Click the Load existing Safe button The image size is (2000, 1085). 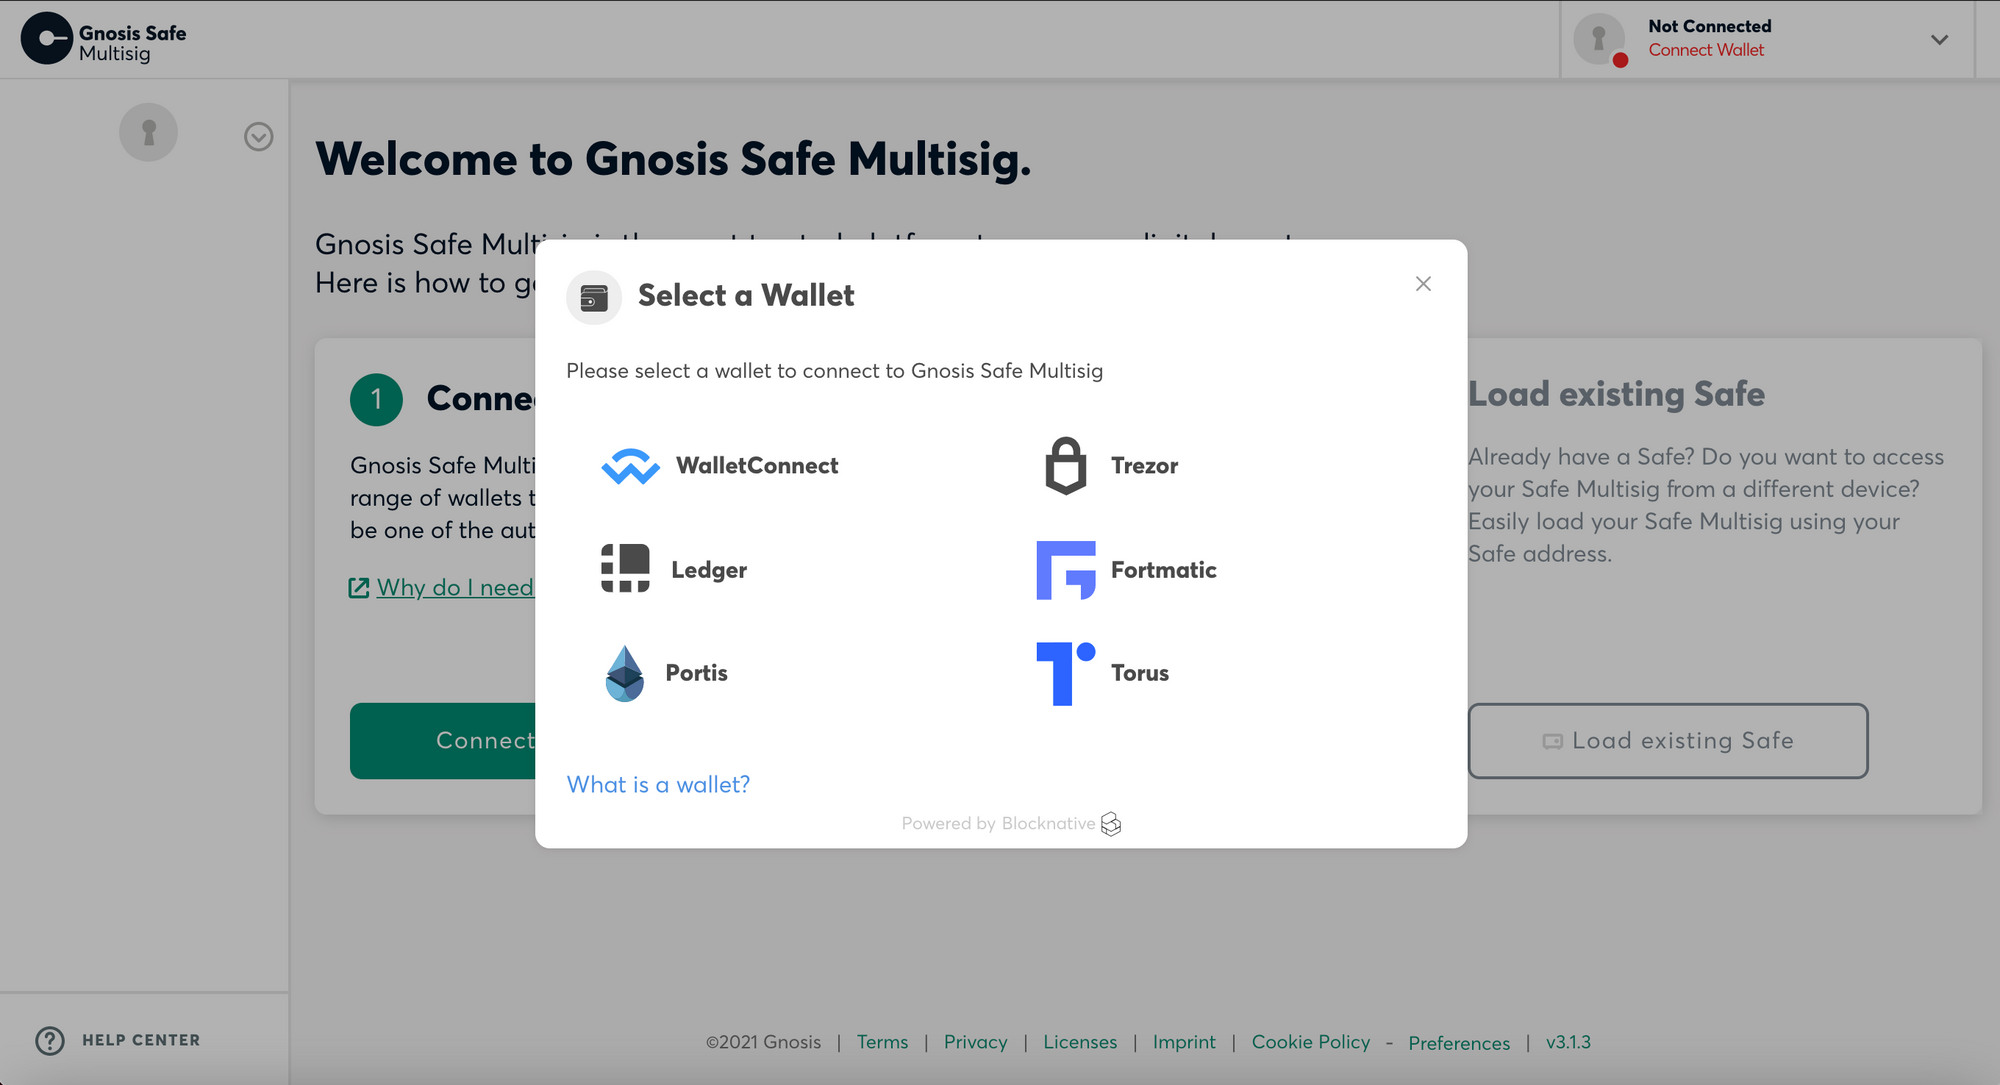tap(1667, 741)
